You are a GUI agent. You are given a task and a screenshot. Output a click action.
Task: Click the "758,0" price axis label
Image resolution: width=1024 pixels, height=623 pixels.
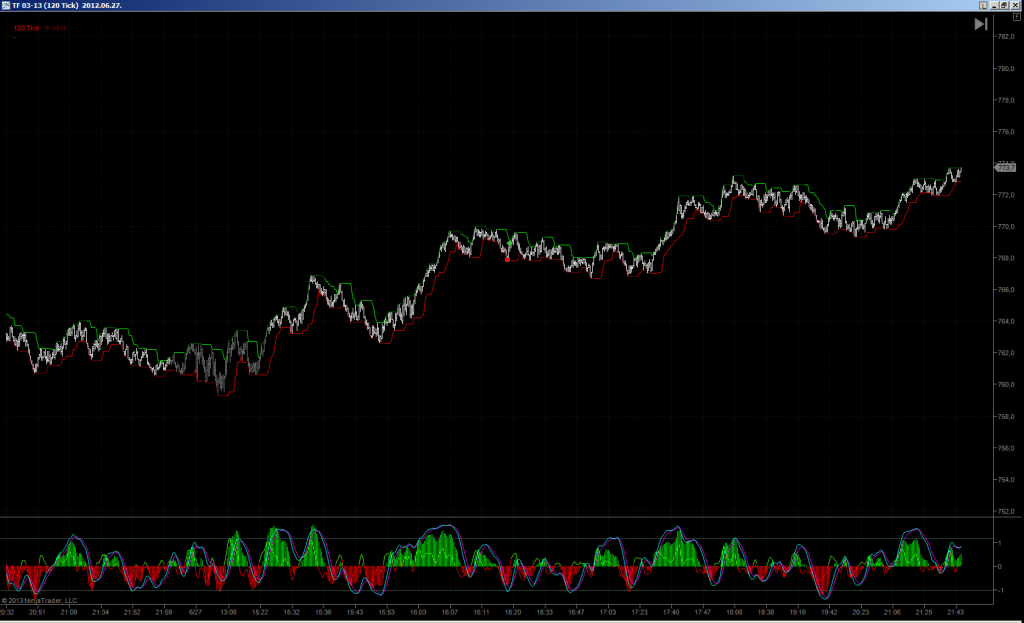(x=1006, y=417)
